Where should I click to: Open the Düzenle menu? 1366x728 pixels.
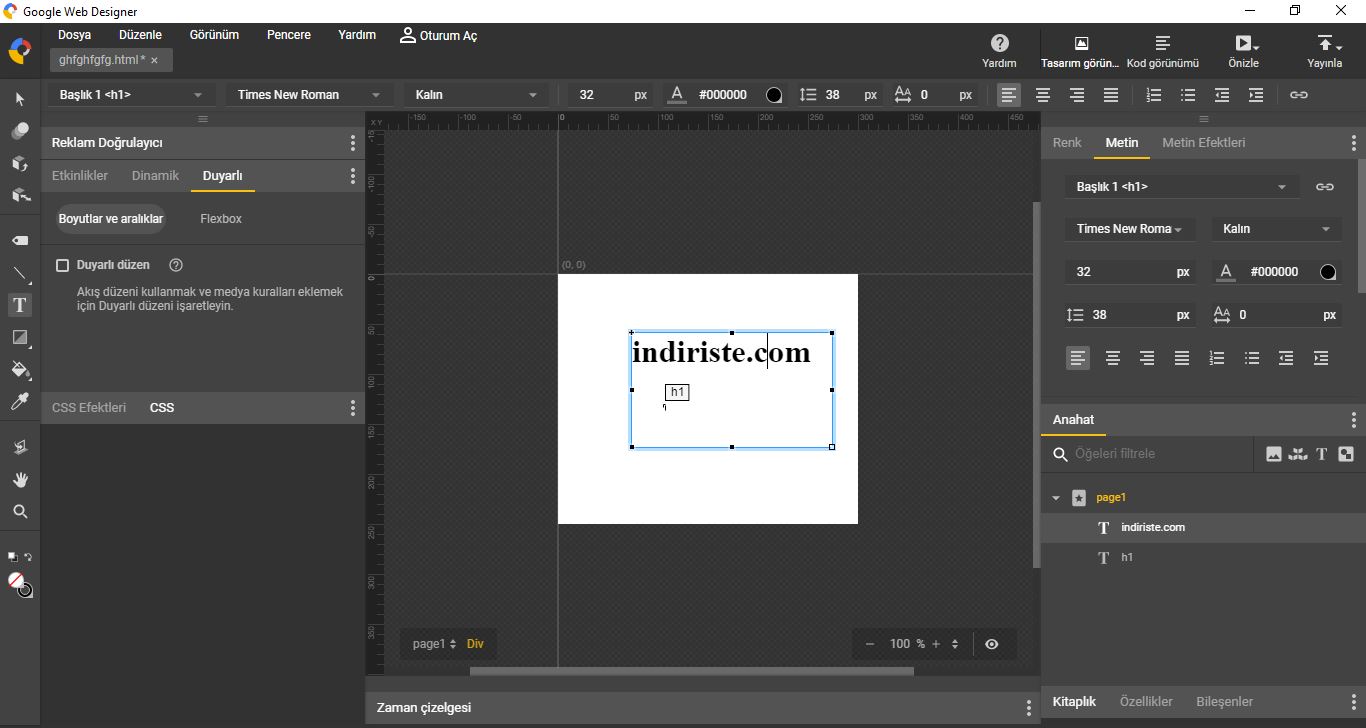(x=140, y=35)
